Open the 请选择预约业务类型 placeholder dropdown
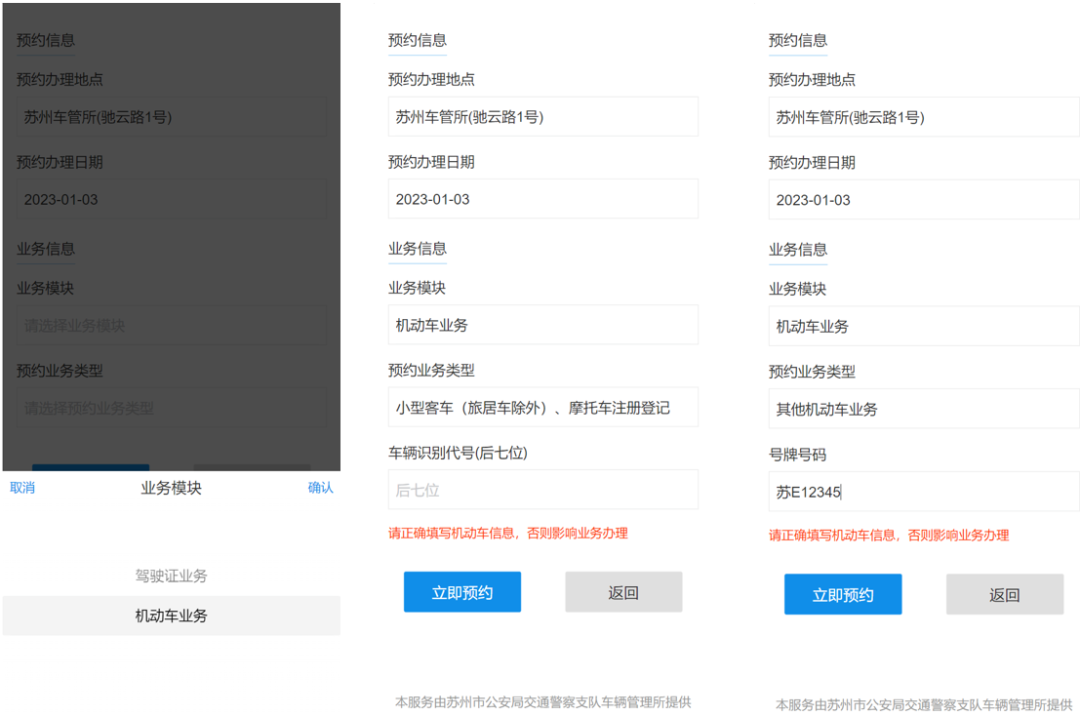The width and height of the screenshot is (1080, 716). tap(171, 408)
